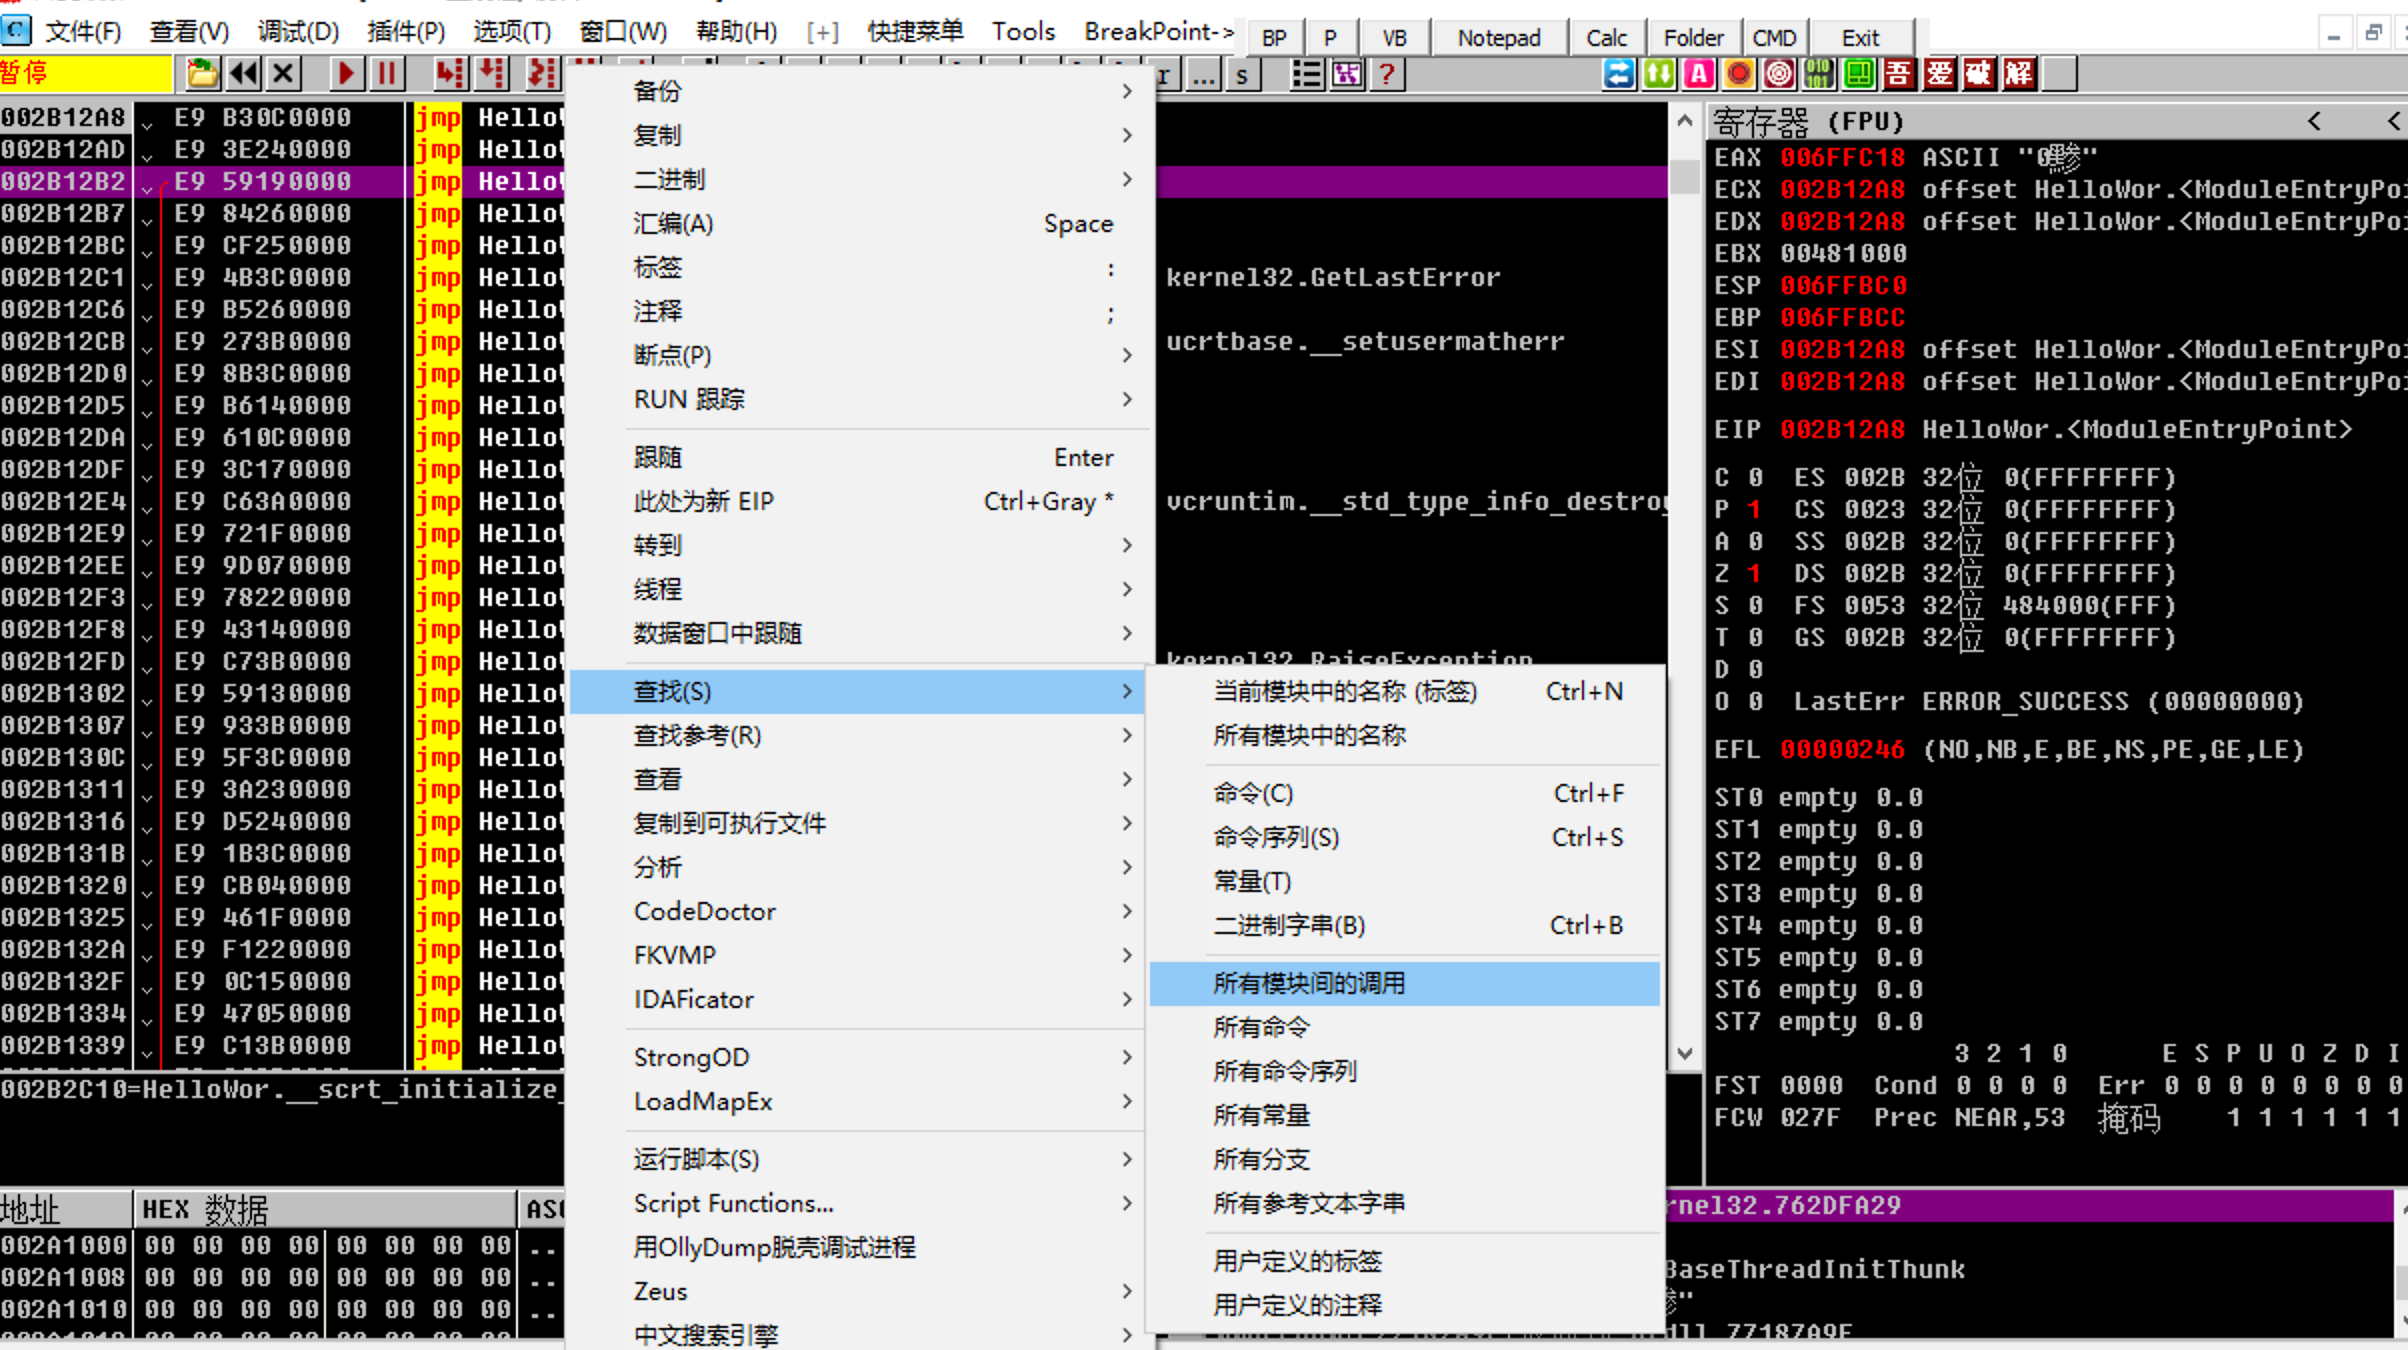
Task: Click the red record circle icon
Action: (1739, 75)
